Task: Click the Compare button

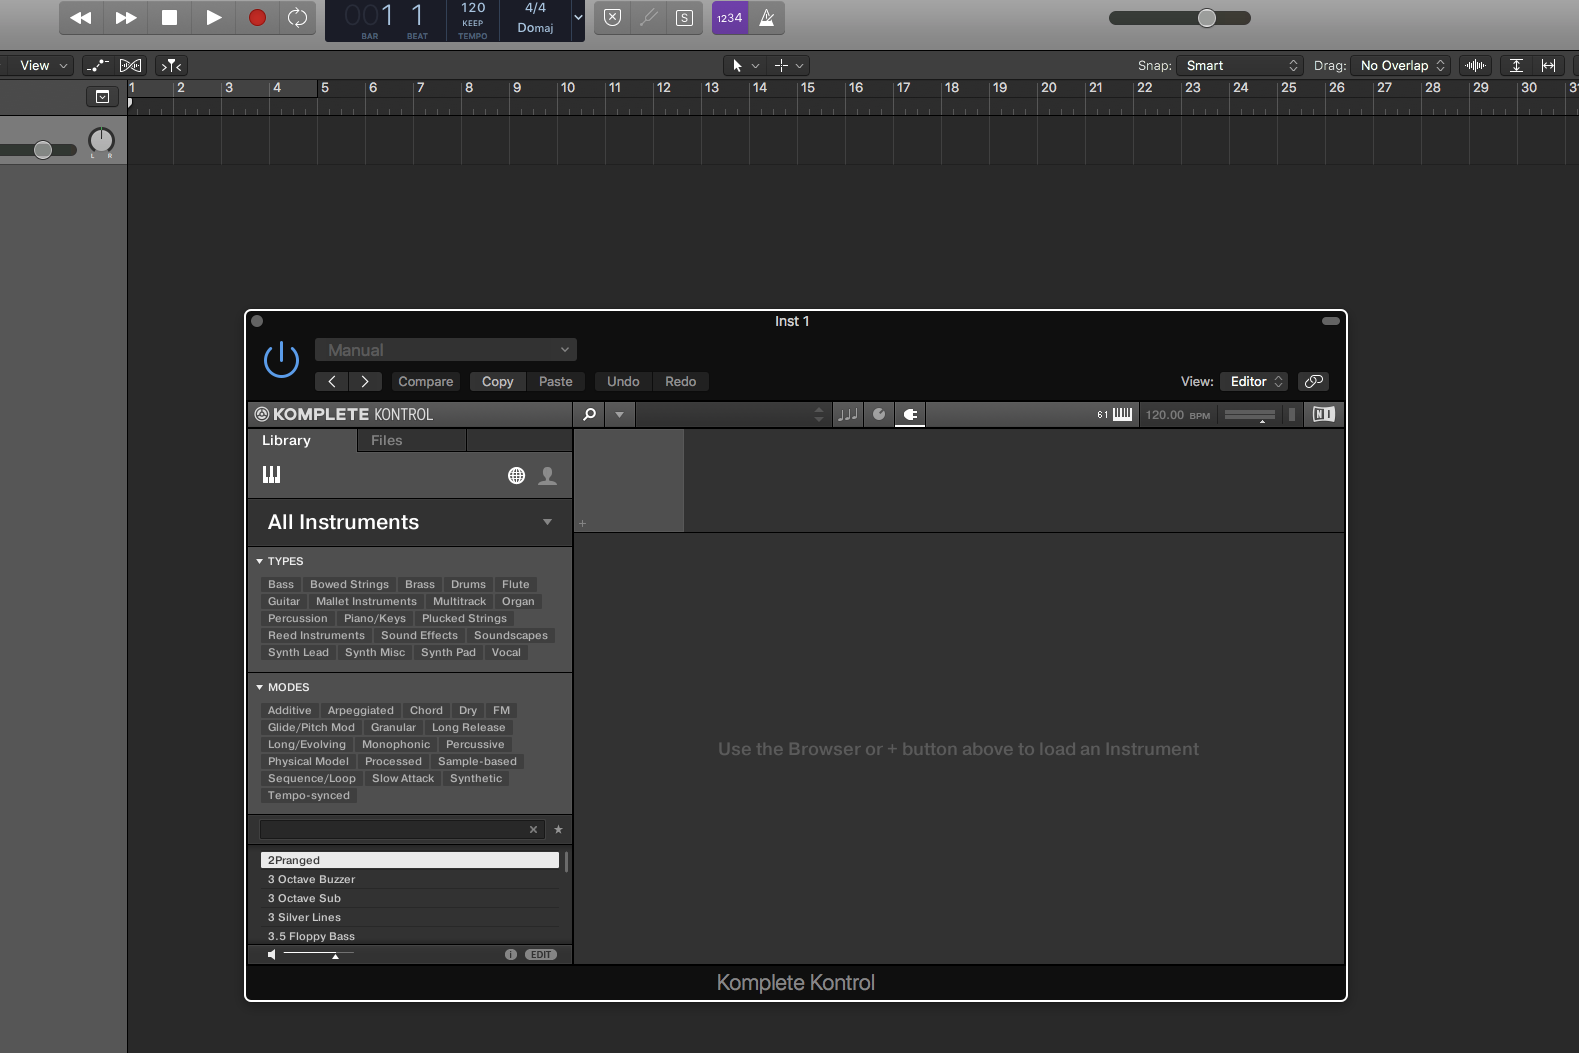Action: [x=426, y=381]
